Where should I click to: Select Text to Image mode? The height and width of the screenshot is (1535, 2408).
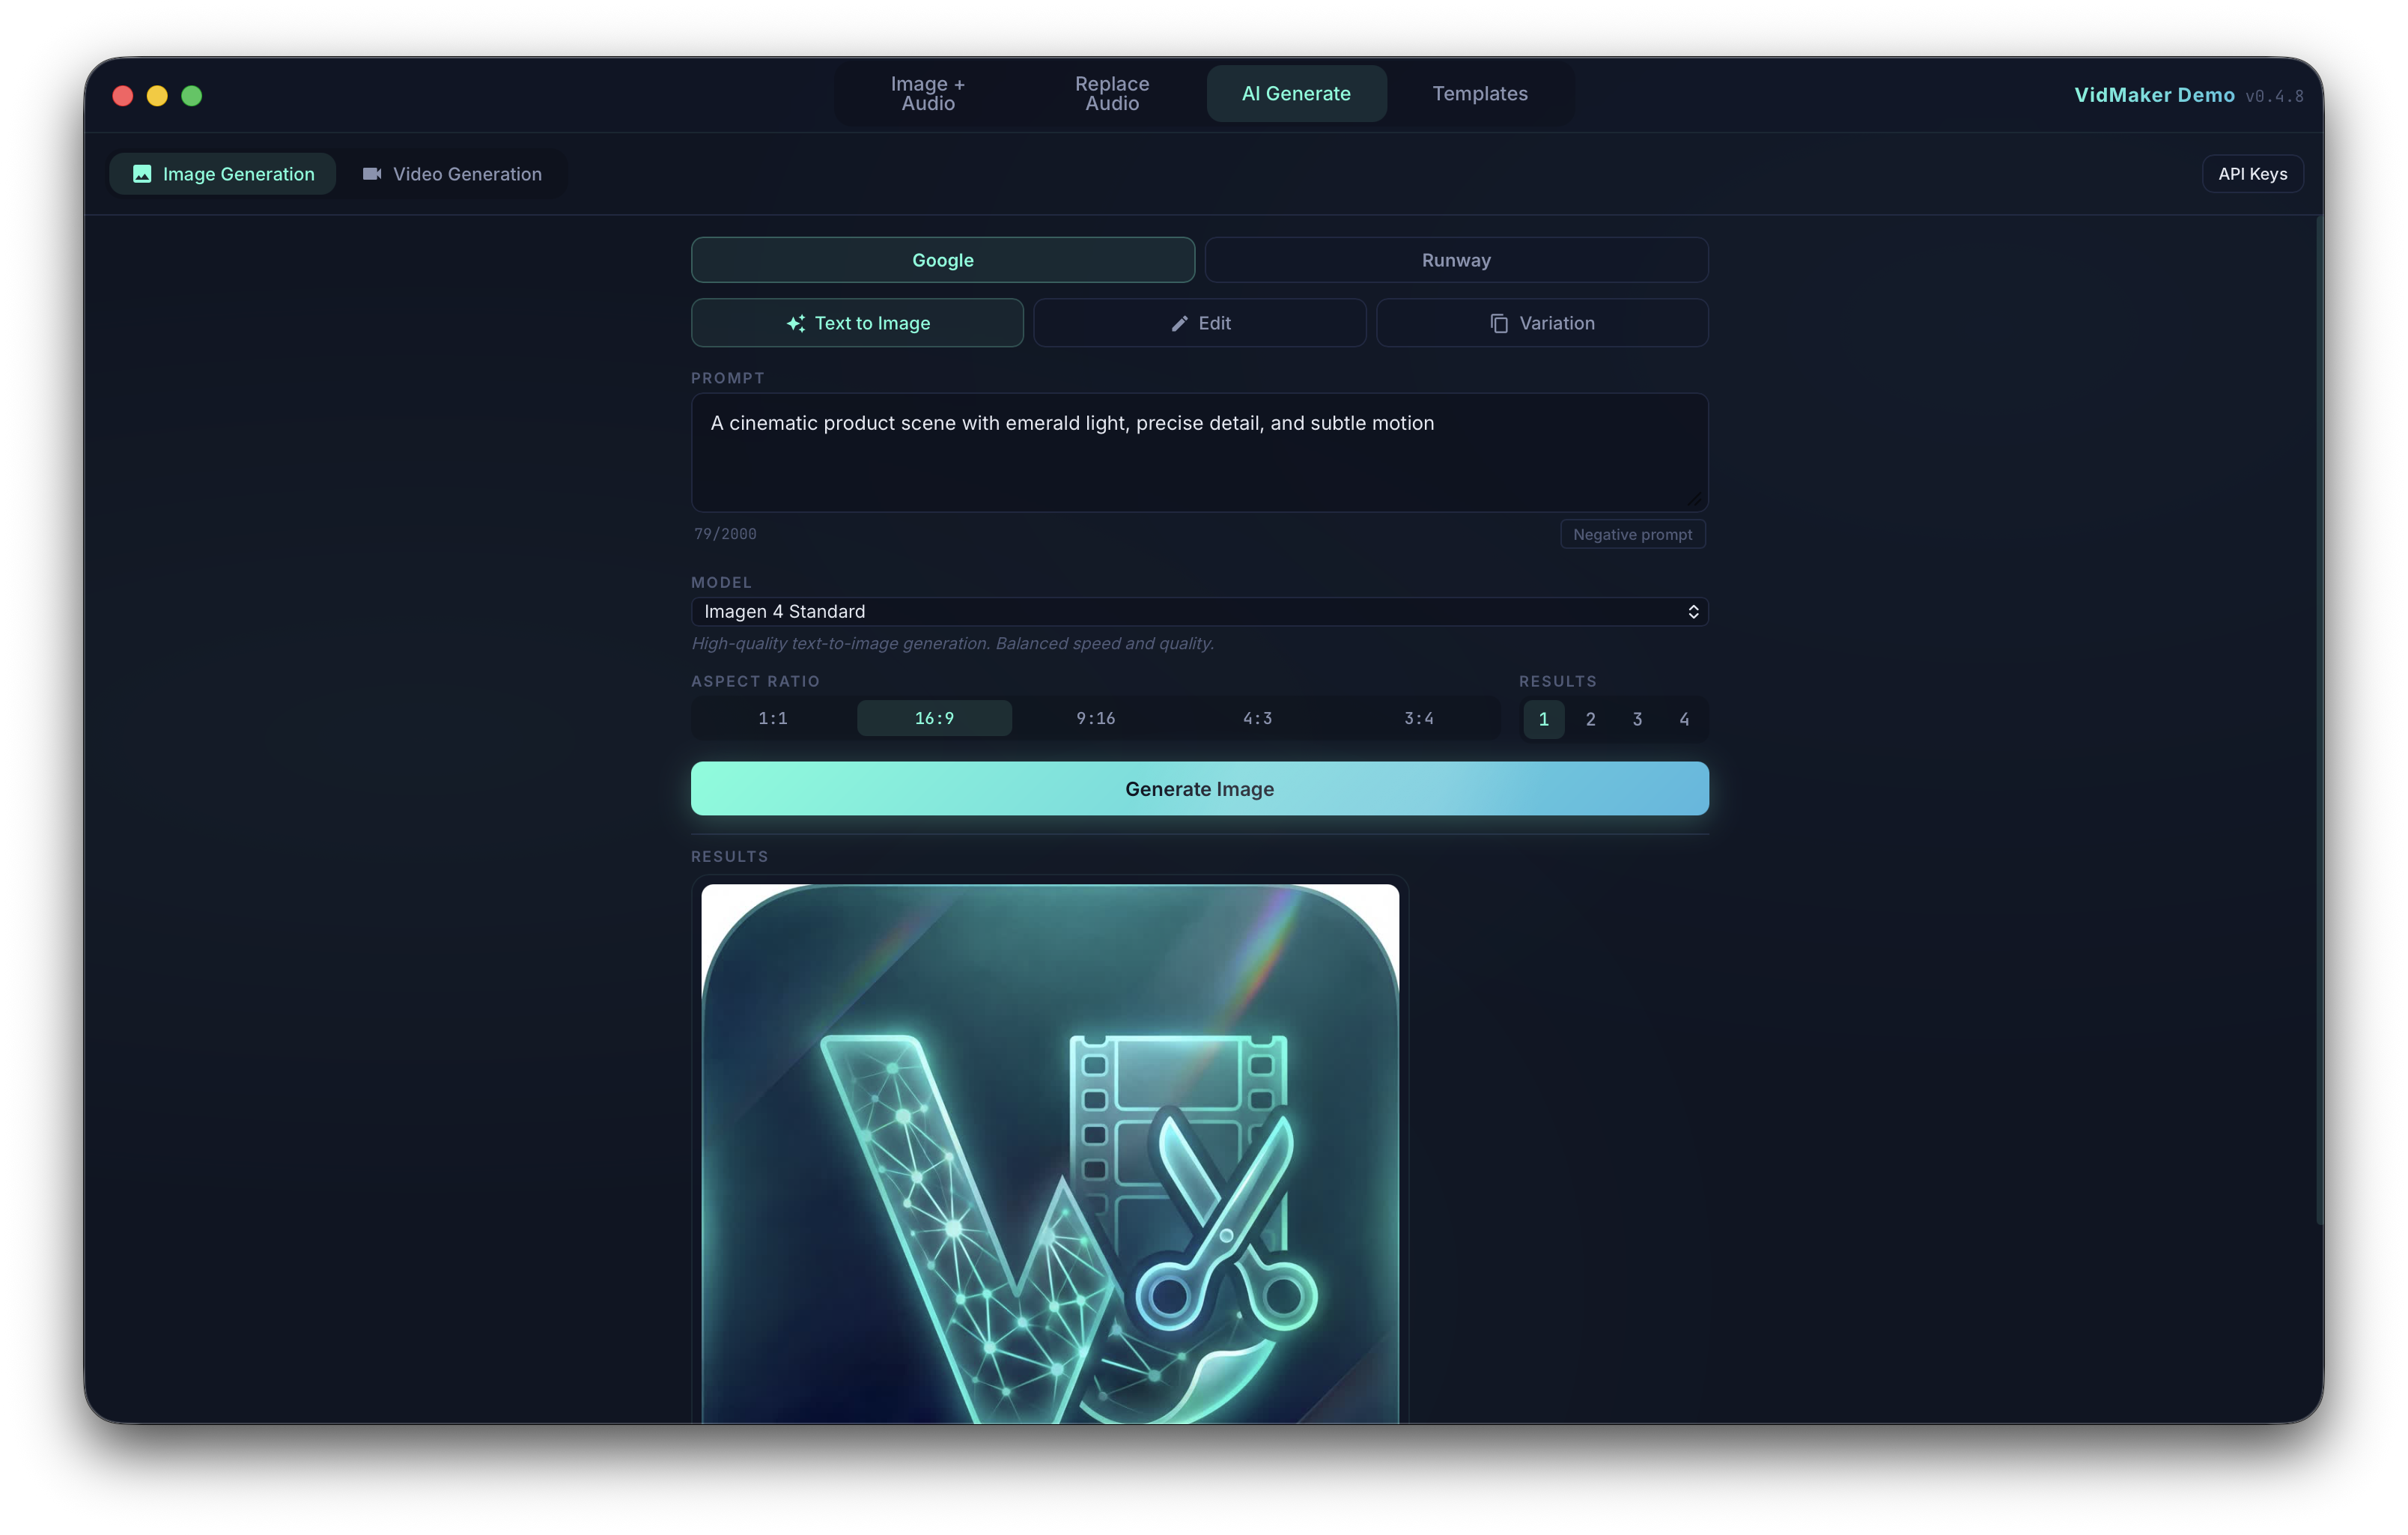pyautogui.click(x=857, y=323)
